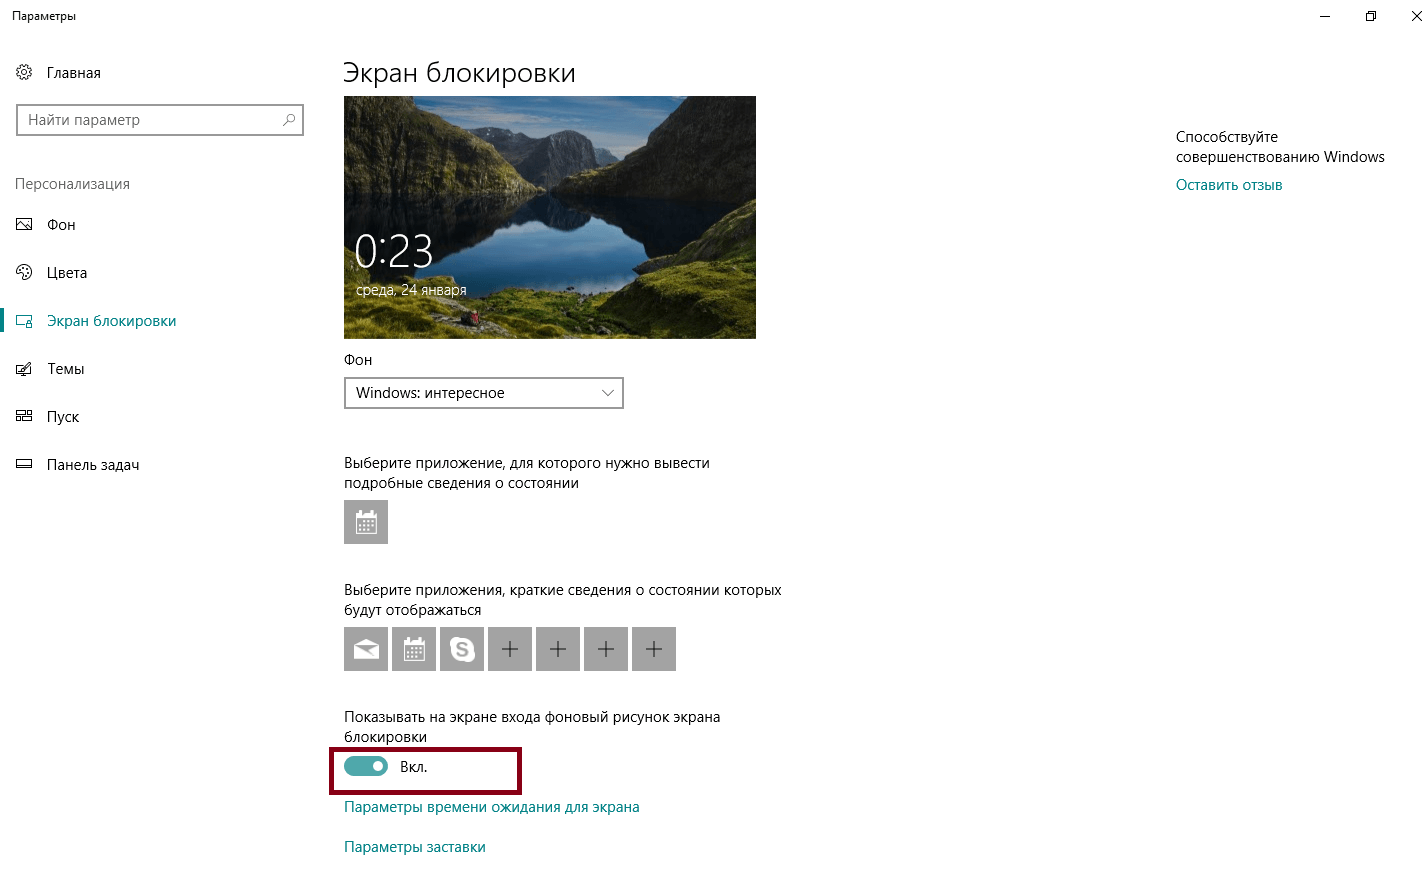Open the Calendar quick status app tile
The image size is (1428, 886).
coord(414,649)
